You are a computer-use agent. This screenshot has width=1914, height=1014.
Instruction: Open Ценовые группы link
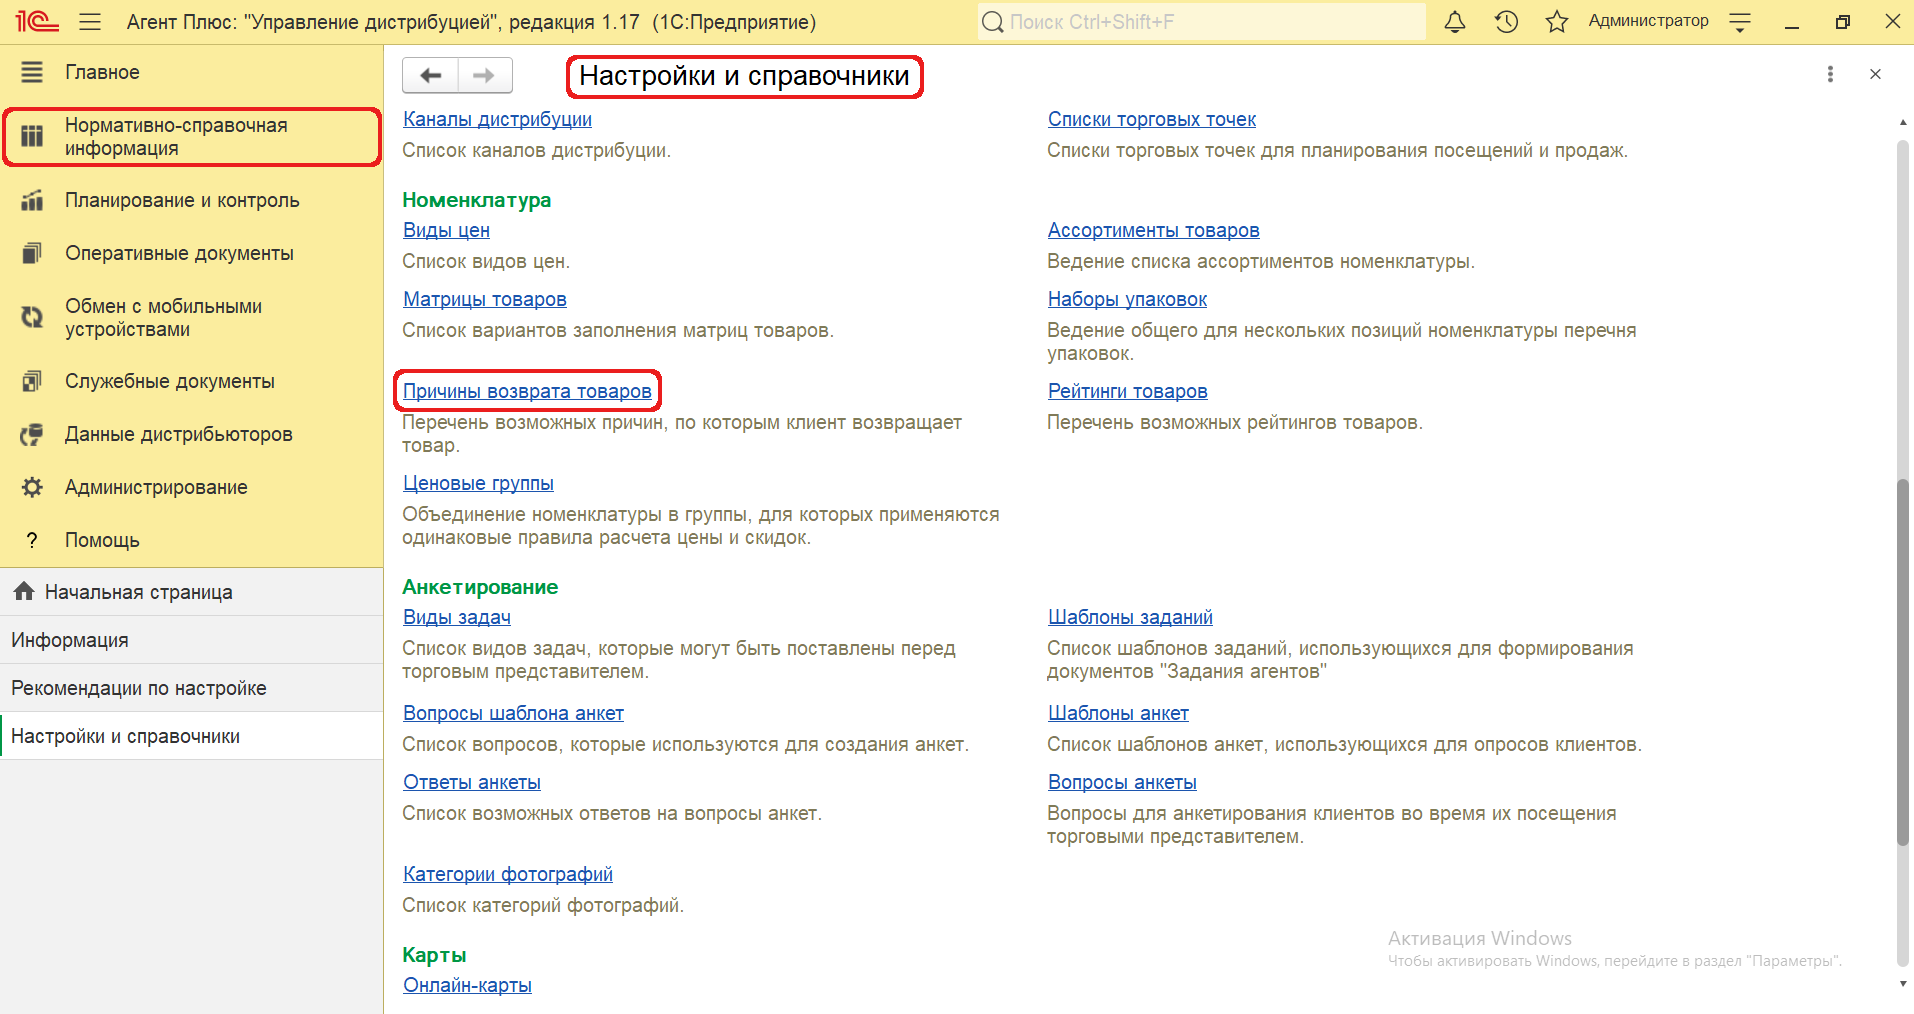(478, 483)
